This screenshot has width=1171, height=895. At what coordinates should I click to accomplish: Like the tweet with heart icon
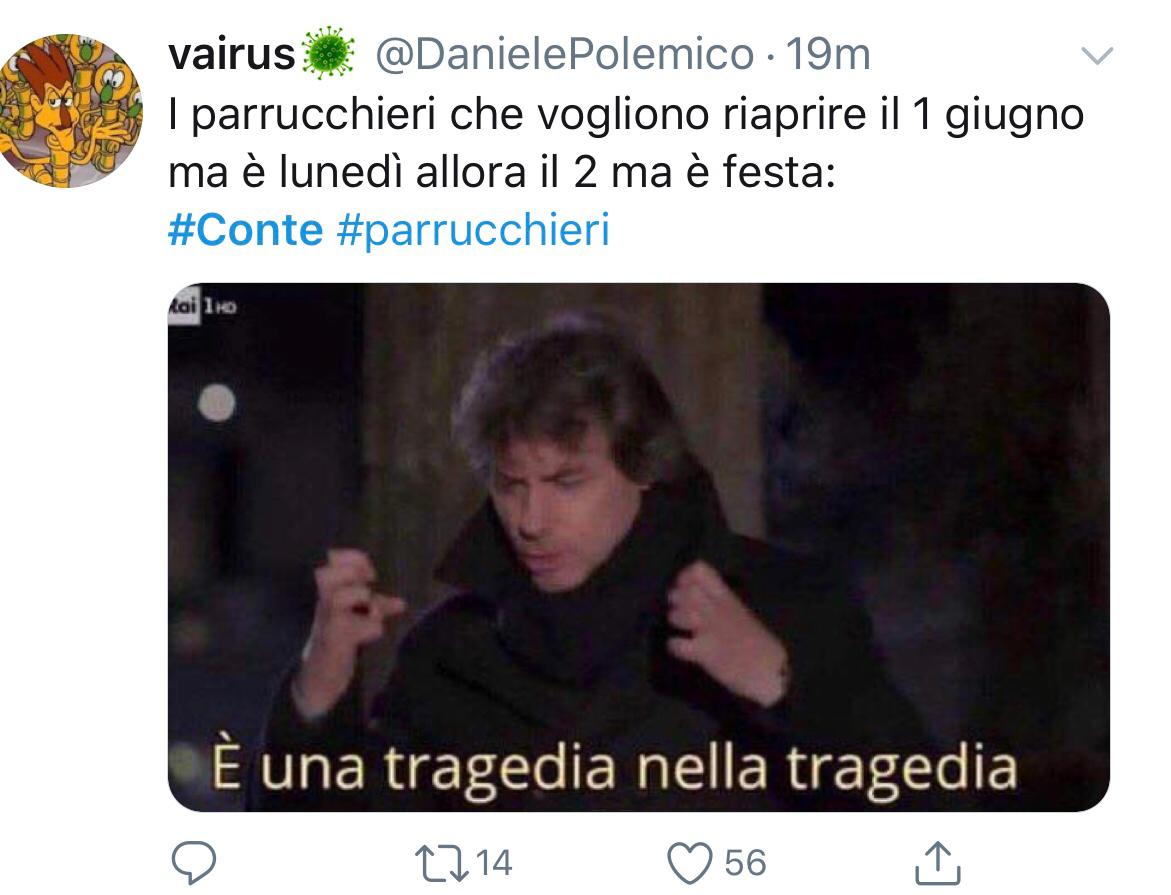(689, 863)
